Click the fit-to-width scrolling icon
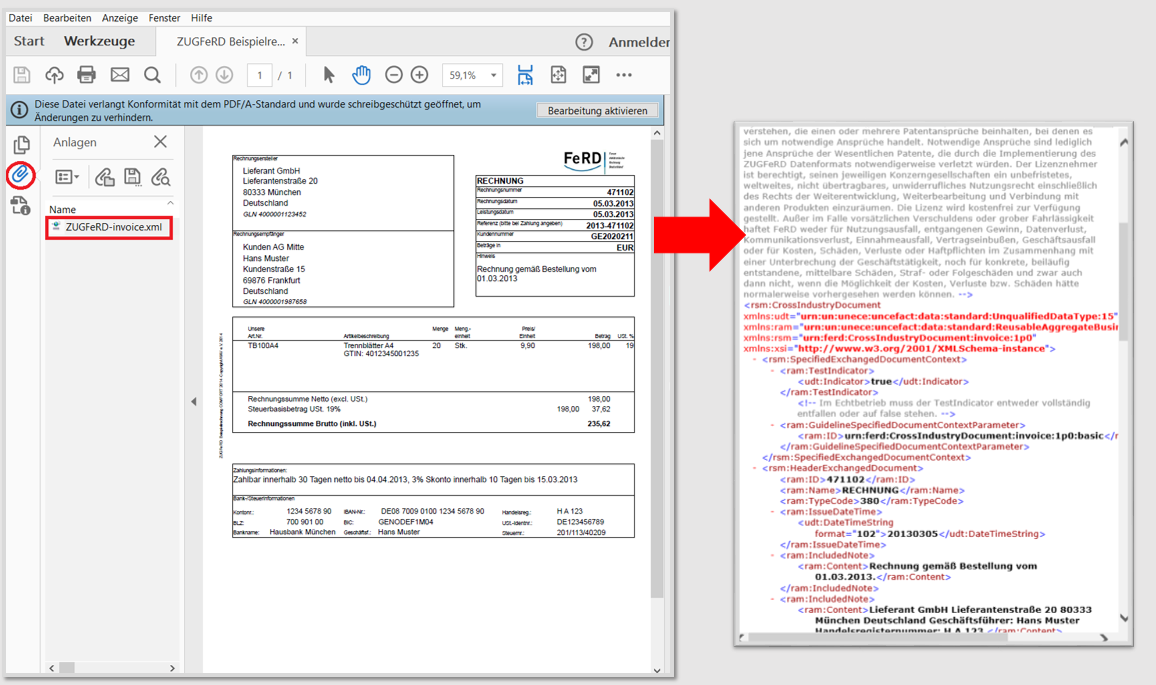 [x=525, y=74]
